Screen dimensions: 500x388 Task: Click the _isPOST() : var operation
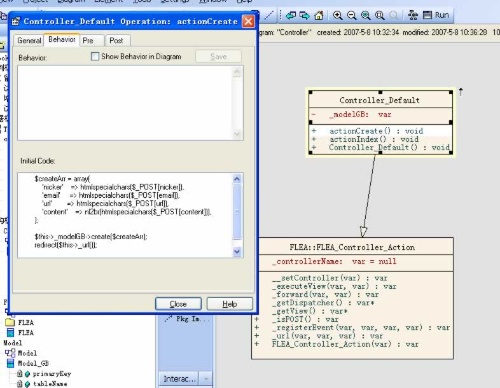click(x=305, y=319)
